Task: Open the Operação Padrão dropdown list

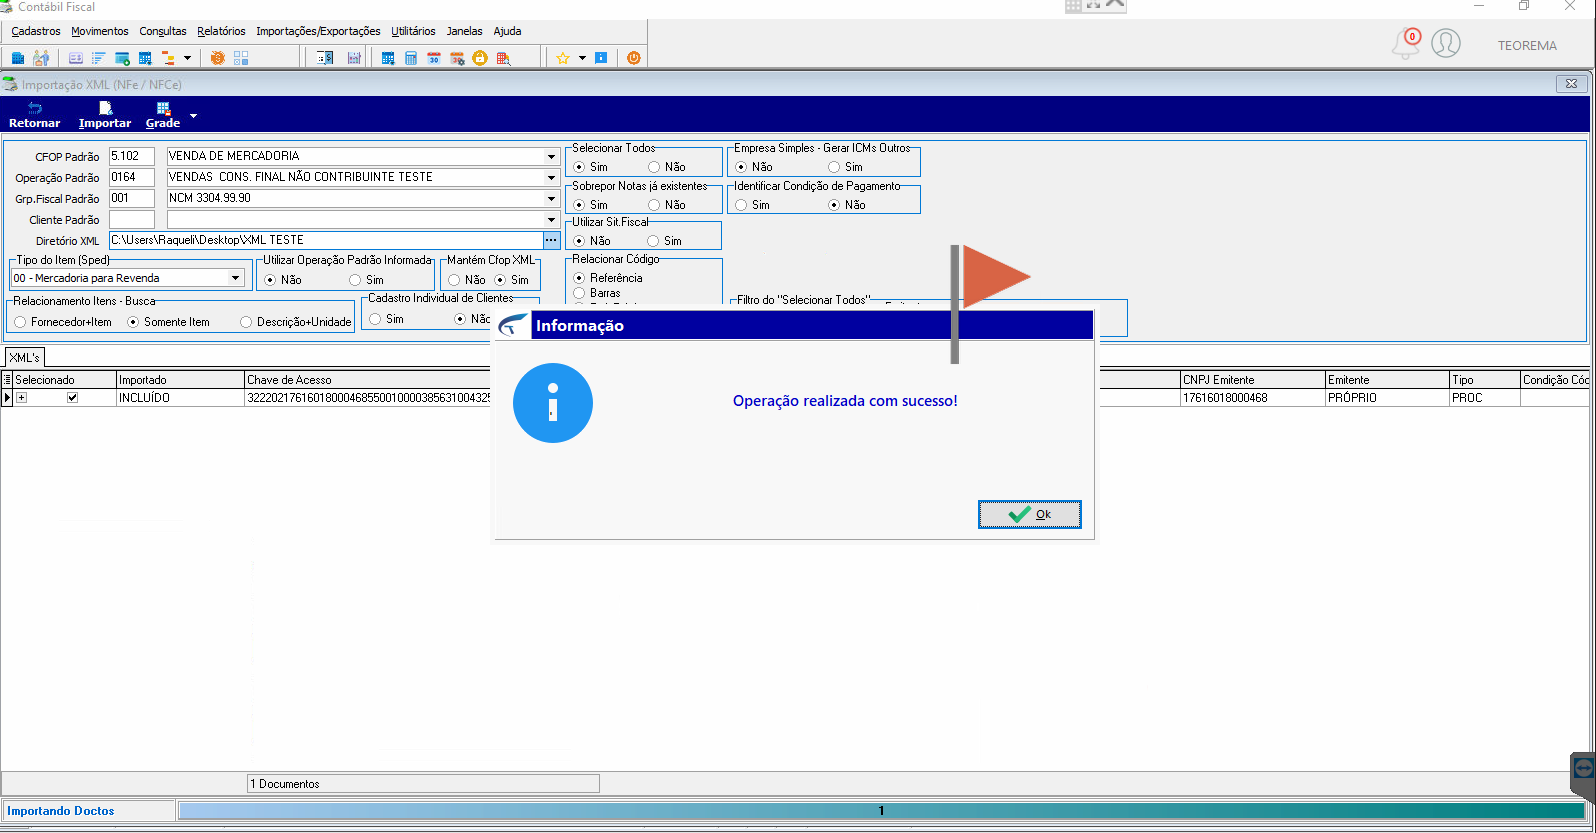Action: tap(551, 178)
